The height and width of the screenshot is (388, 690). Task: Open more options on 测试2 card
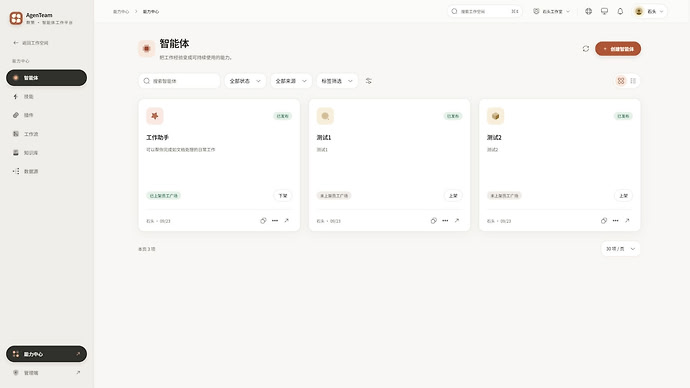[x=616, y=221]
